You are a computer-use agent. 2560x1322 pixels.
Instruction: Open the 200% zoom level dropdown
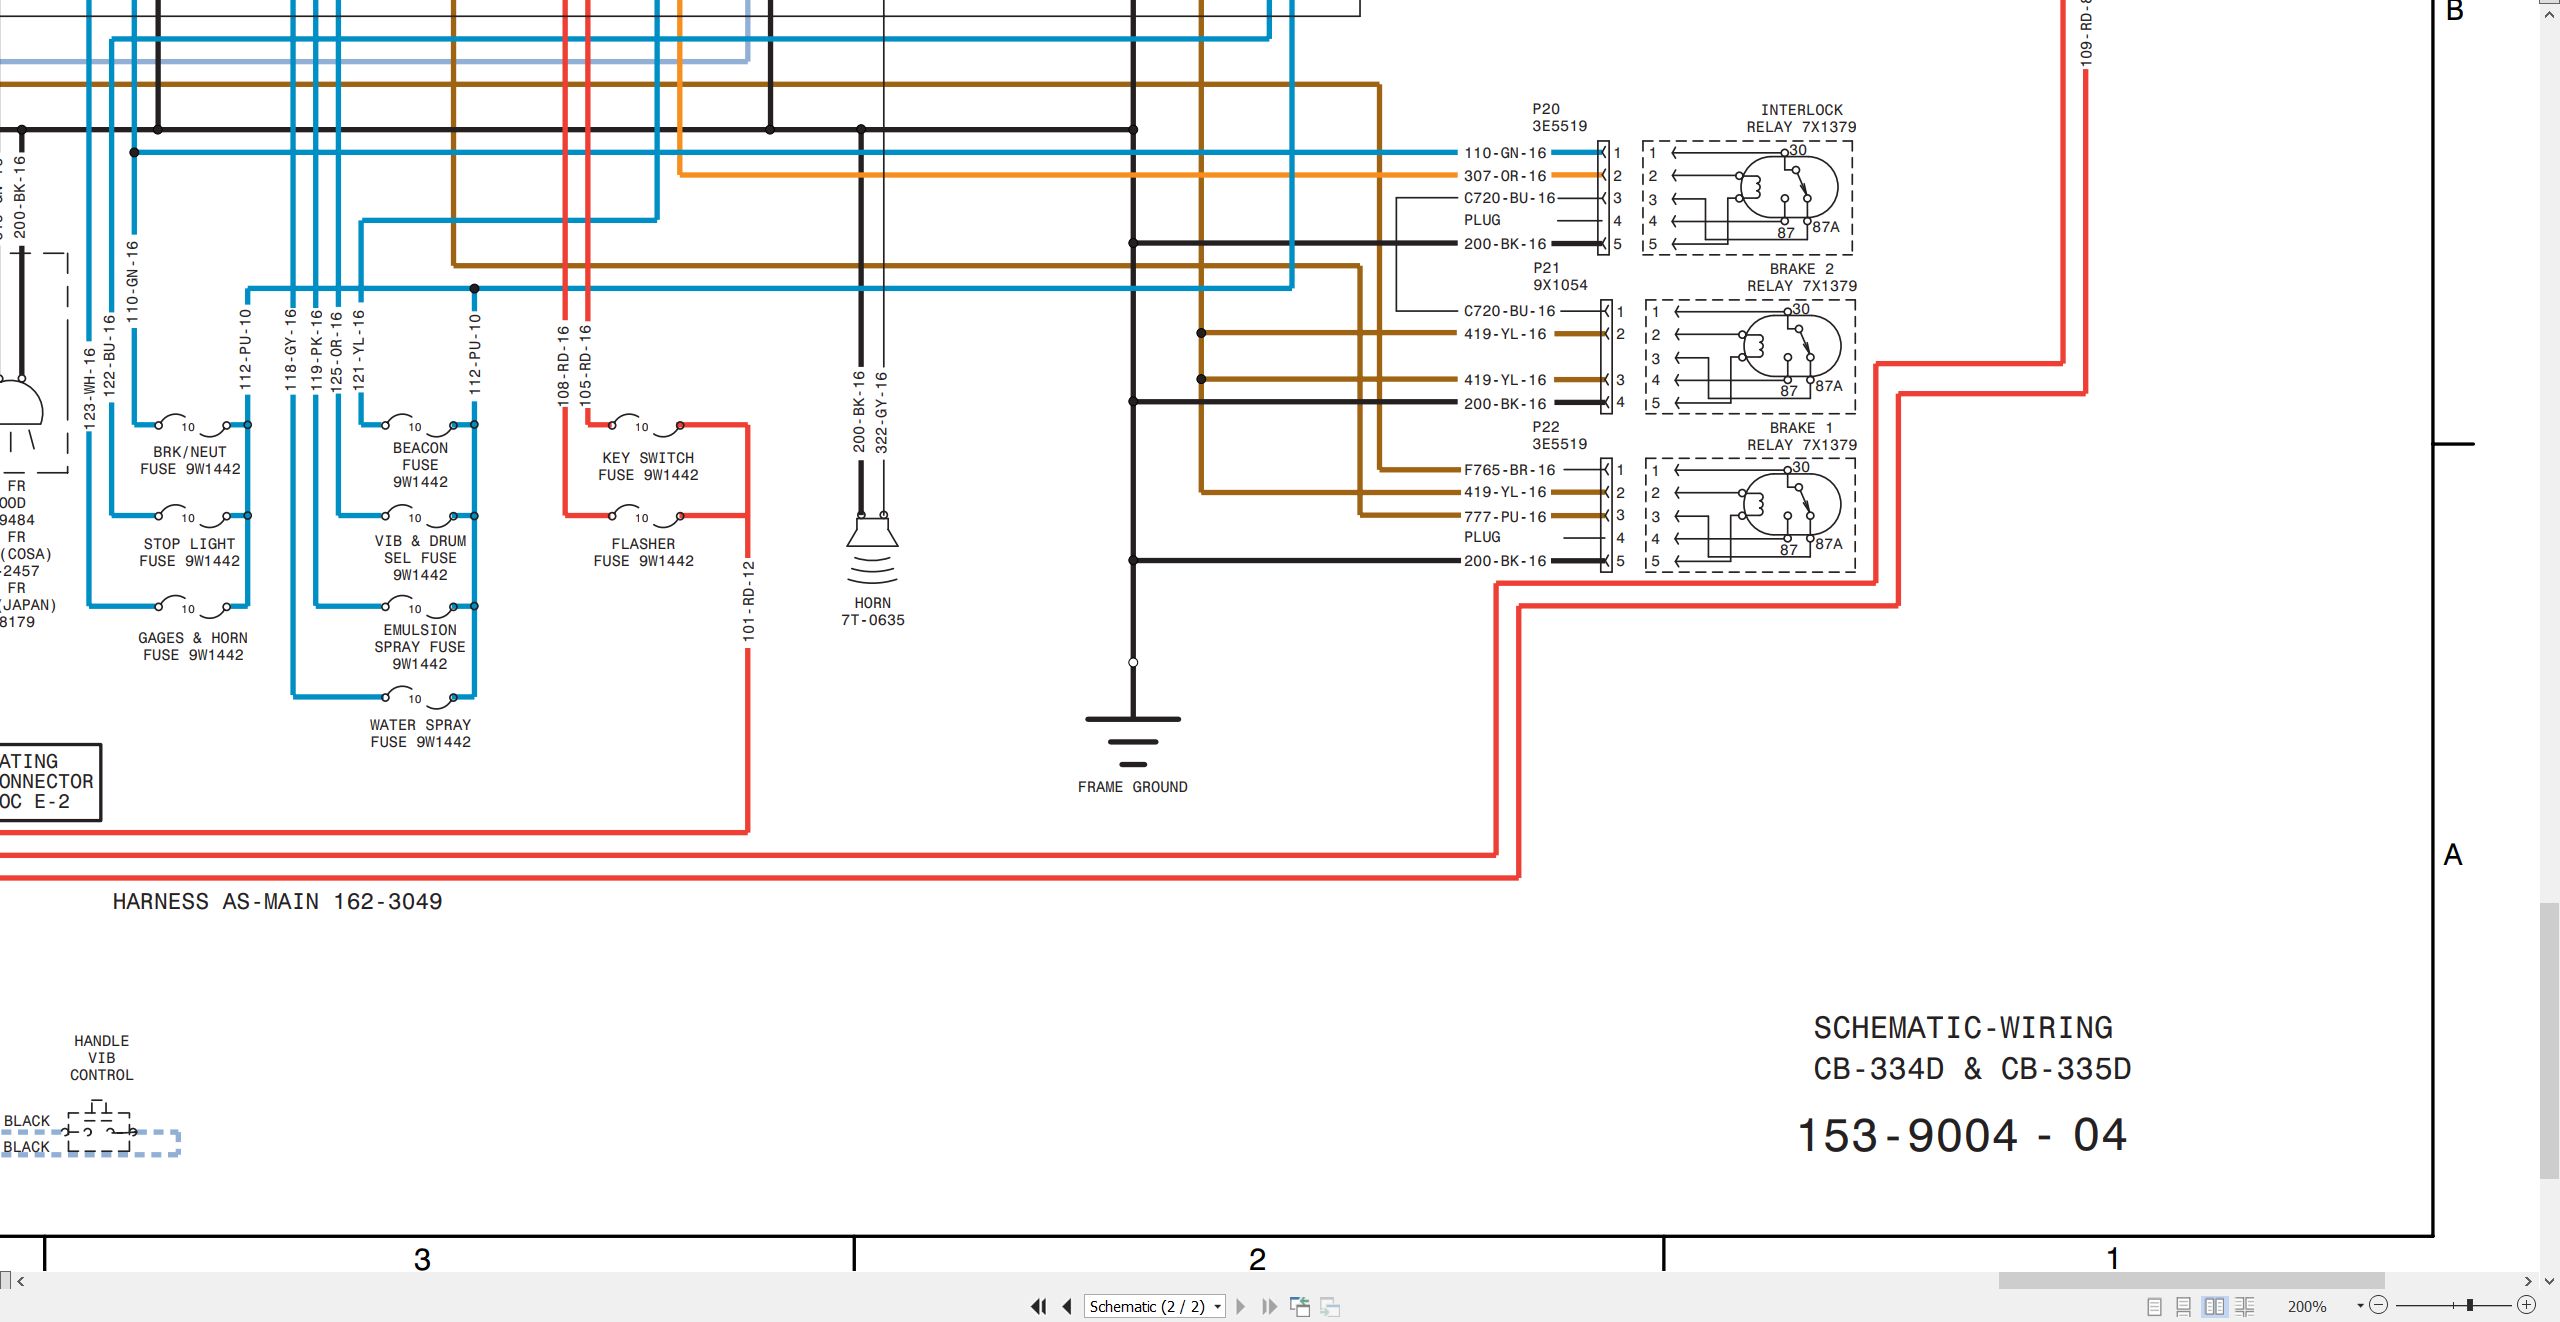click(x=2360, y=1306)
